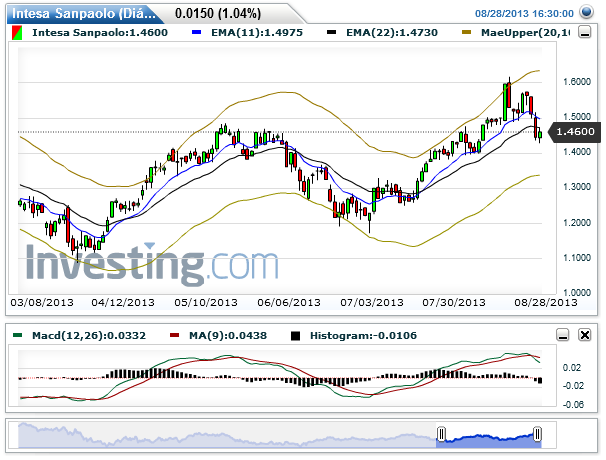Click the Histogram:-0.0106 label
Image resolution: width=606 pixels, height=460 pixels.
coord(363,335)
